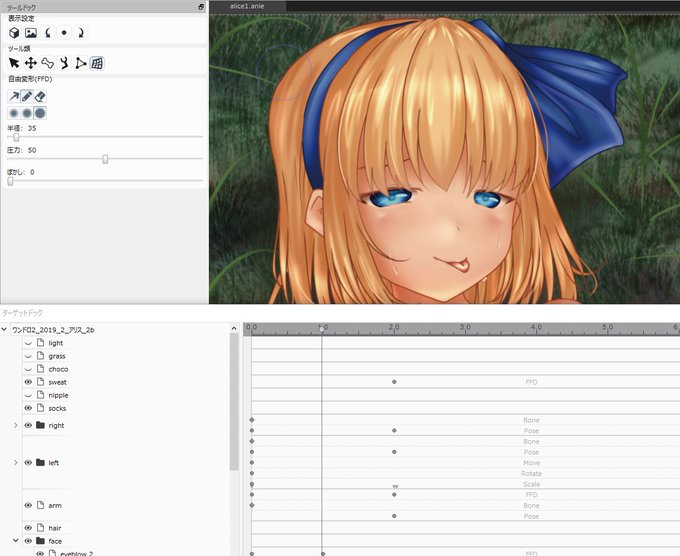Click the 表示設定 section label
This screenshot has width=680, height=556.
click(21, 18)
